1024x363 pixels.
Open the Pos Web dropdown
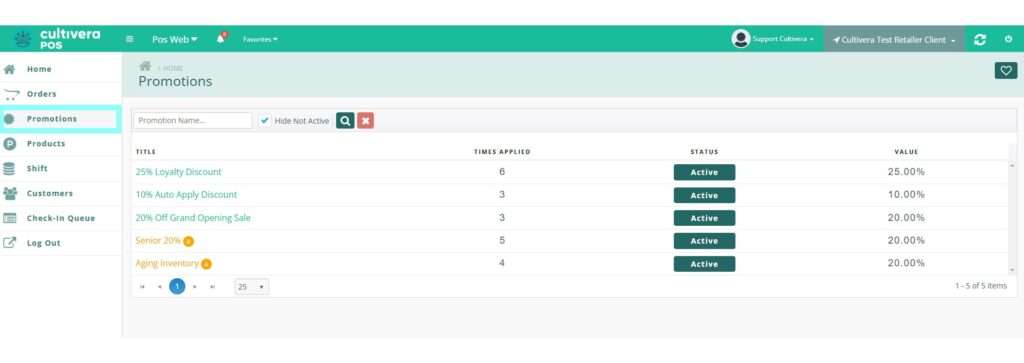(174, 40)
